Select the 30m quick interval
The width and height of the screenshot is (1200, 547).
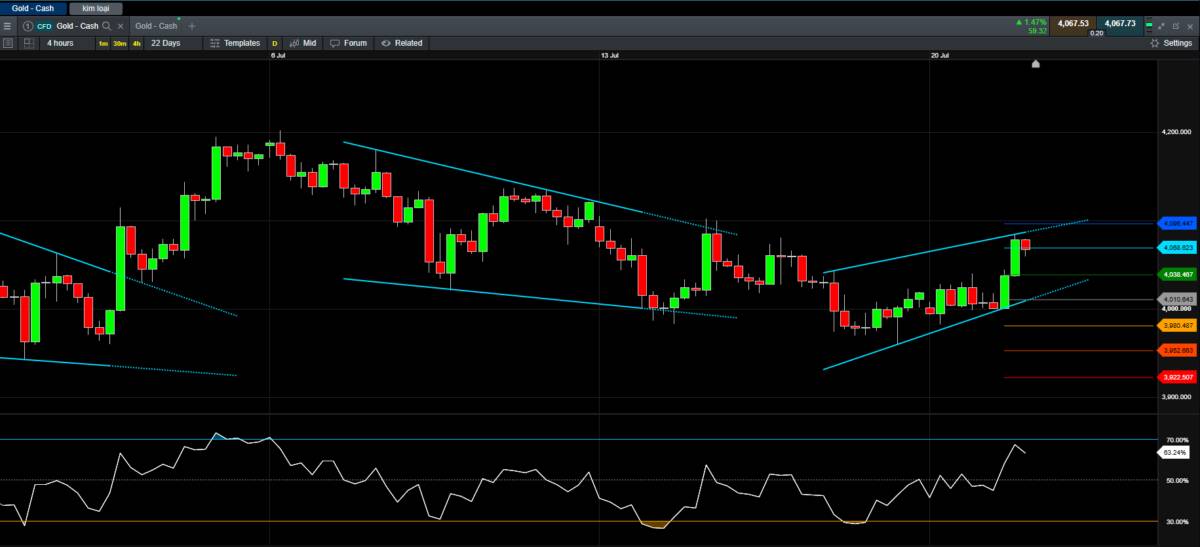120,43
